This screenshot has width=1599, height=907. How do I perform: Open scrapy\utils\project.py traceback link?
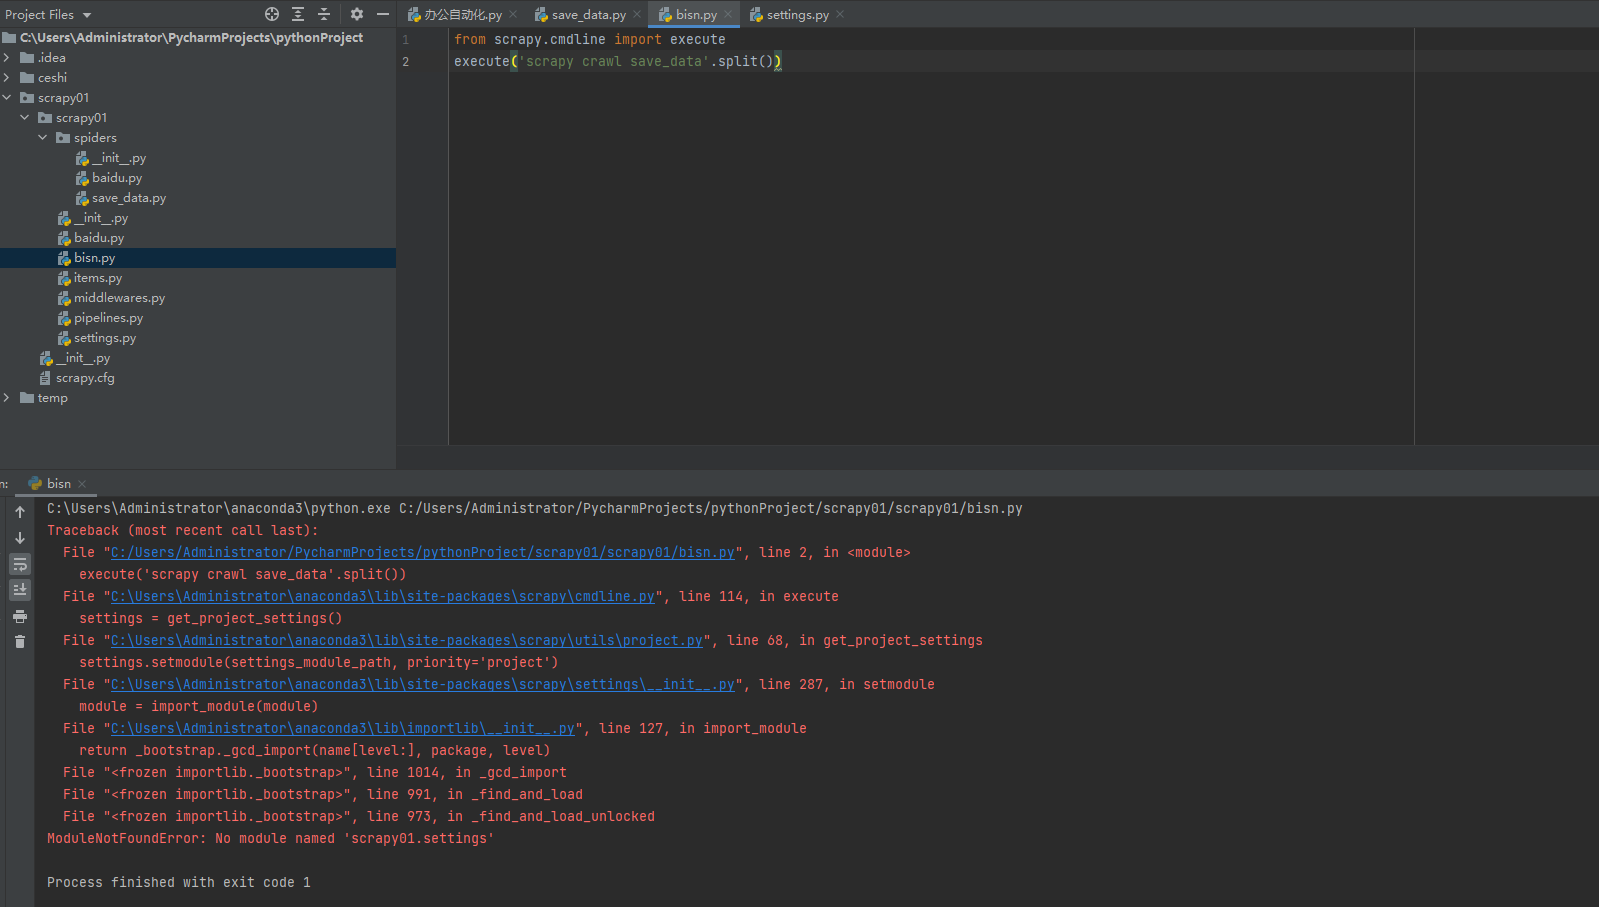407,640
